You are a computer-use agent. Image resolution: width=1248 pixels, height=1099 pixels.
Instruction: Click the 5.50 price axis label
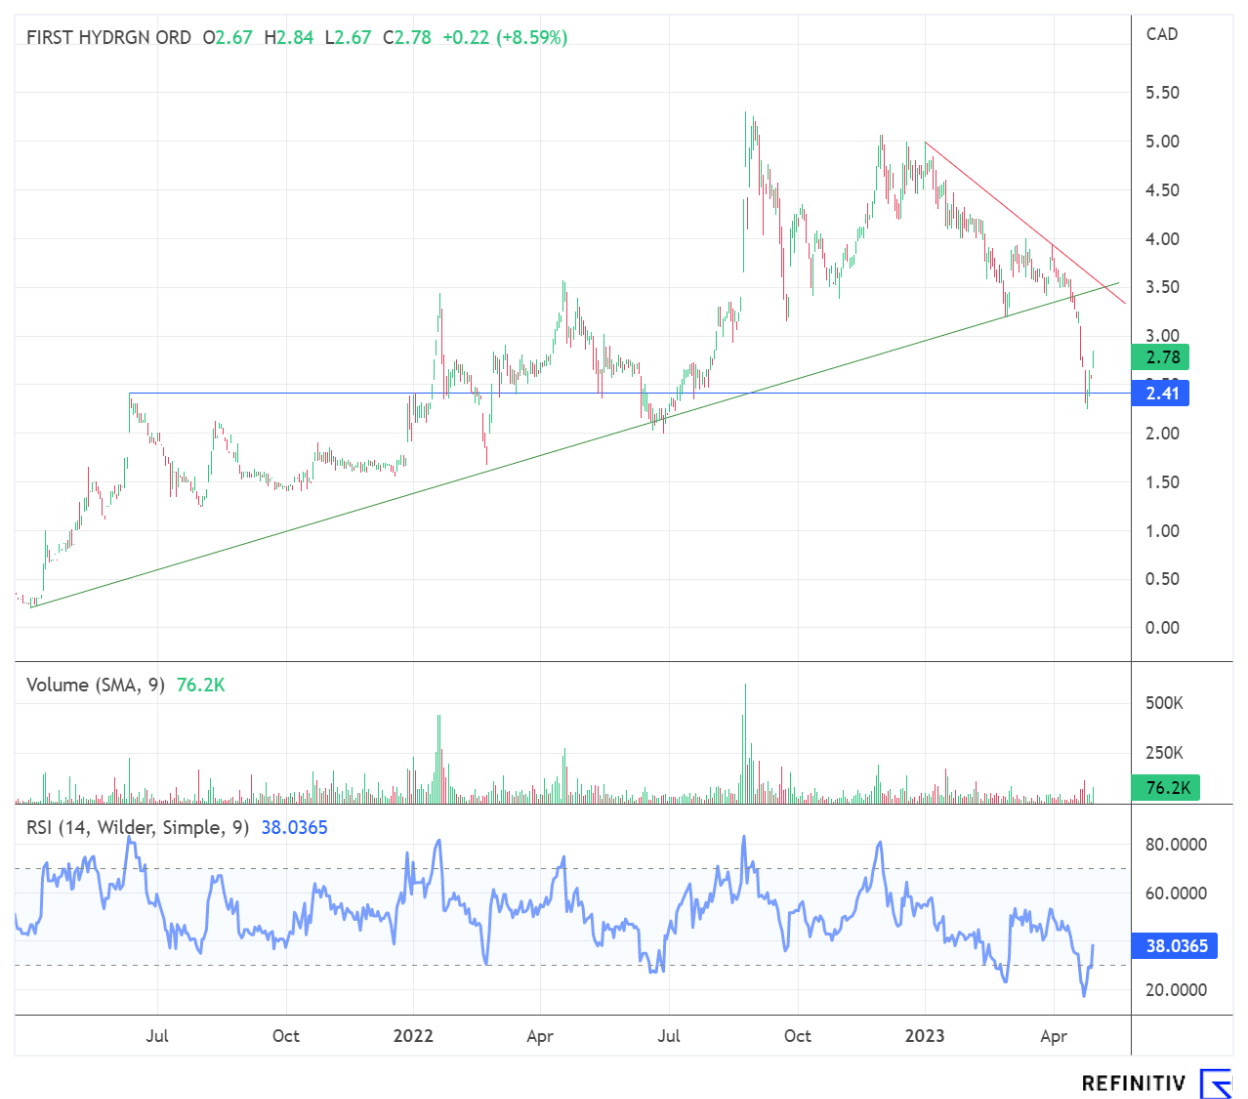1162,93
